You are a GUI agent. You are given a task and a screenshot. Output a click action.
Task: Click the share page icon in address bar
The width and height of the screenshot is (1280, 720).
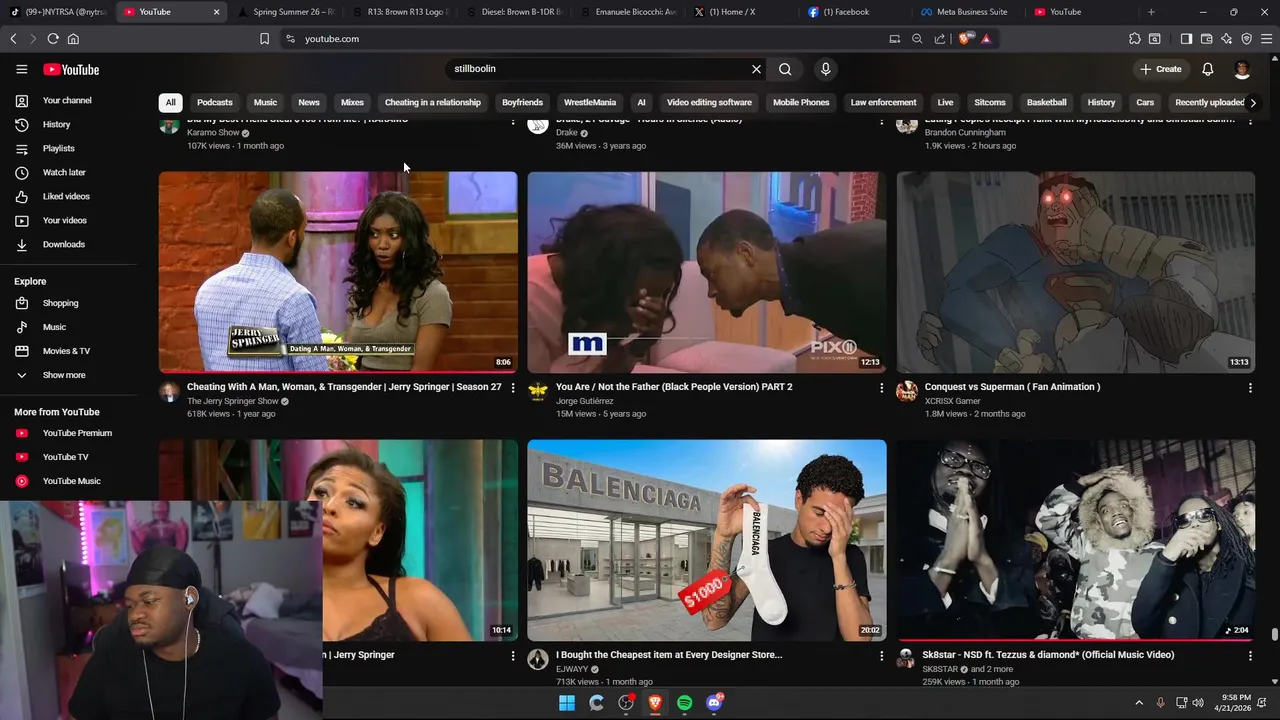coord(939,39)
